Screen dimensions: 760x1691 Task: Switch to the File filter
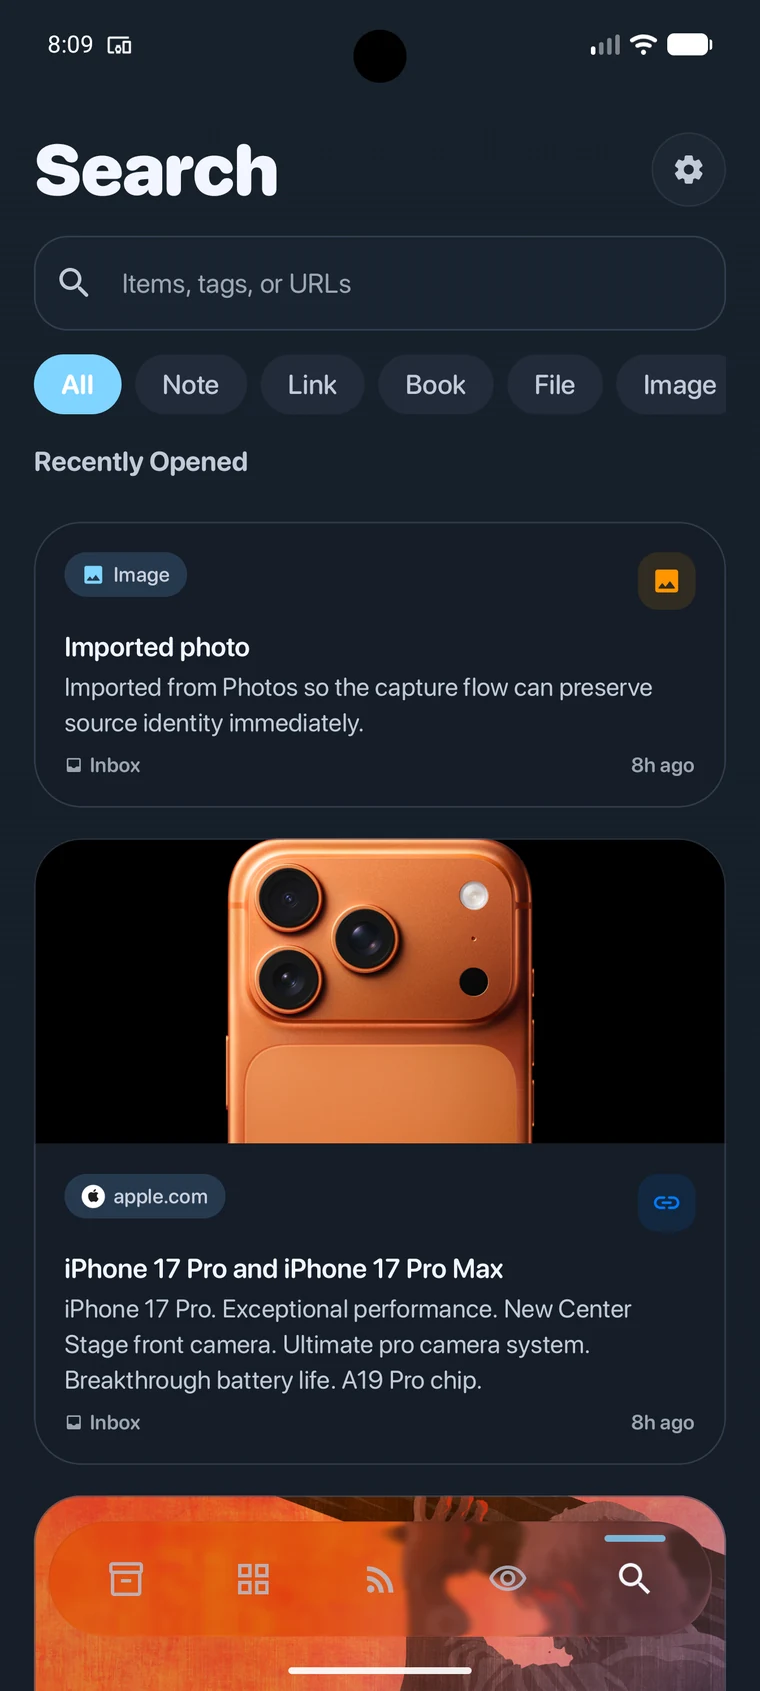point(554,385)
